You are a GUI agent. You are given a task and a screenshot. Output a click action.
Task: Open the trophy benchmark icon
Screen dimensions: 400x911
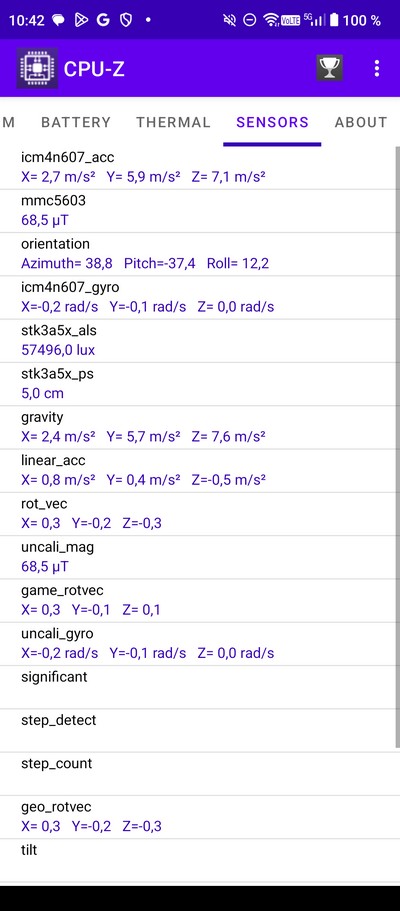[x=329, y=68]
